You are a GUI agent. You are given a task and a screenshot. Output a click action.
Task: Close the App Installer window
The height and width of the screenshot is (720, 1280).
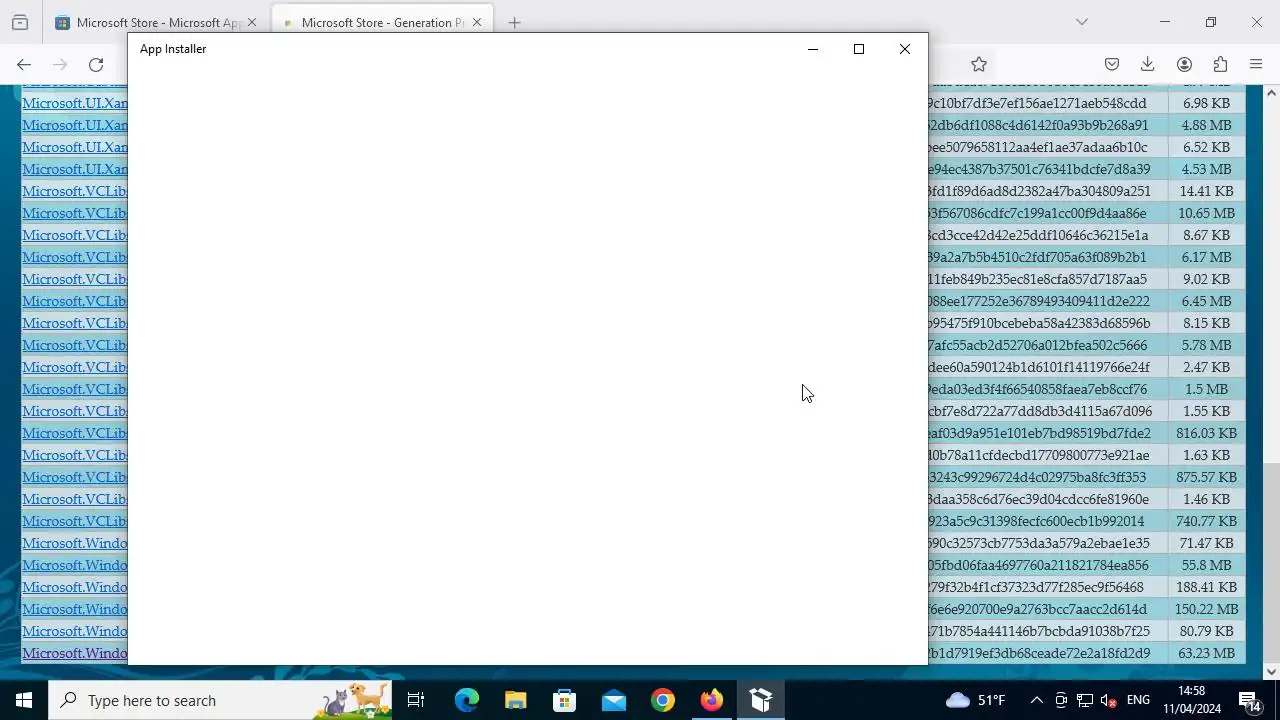point(905,49)
